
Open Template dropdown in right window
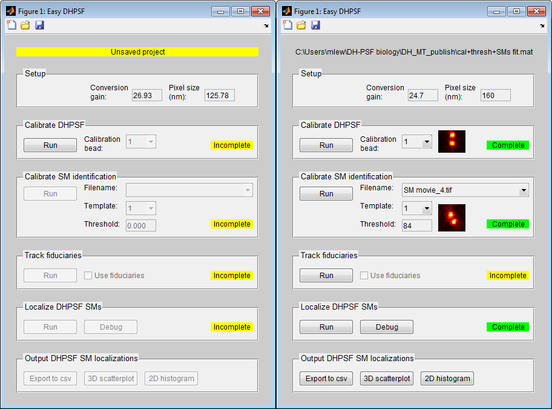417,208
